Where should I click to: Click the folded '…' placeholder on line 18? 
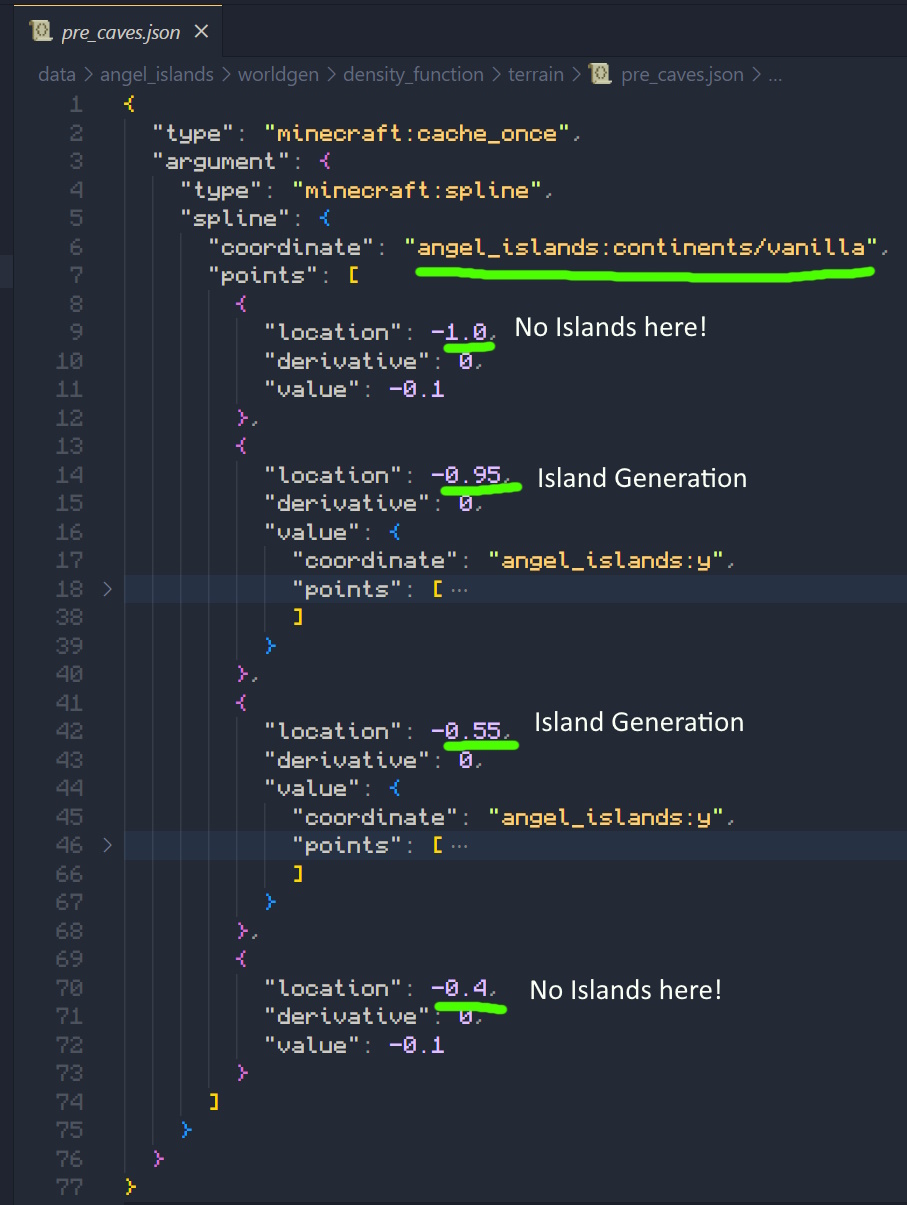(459, 589)
